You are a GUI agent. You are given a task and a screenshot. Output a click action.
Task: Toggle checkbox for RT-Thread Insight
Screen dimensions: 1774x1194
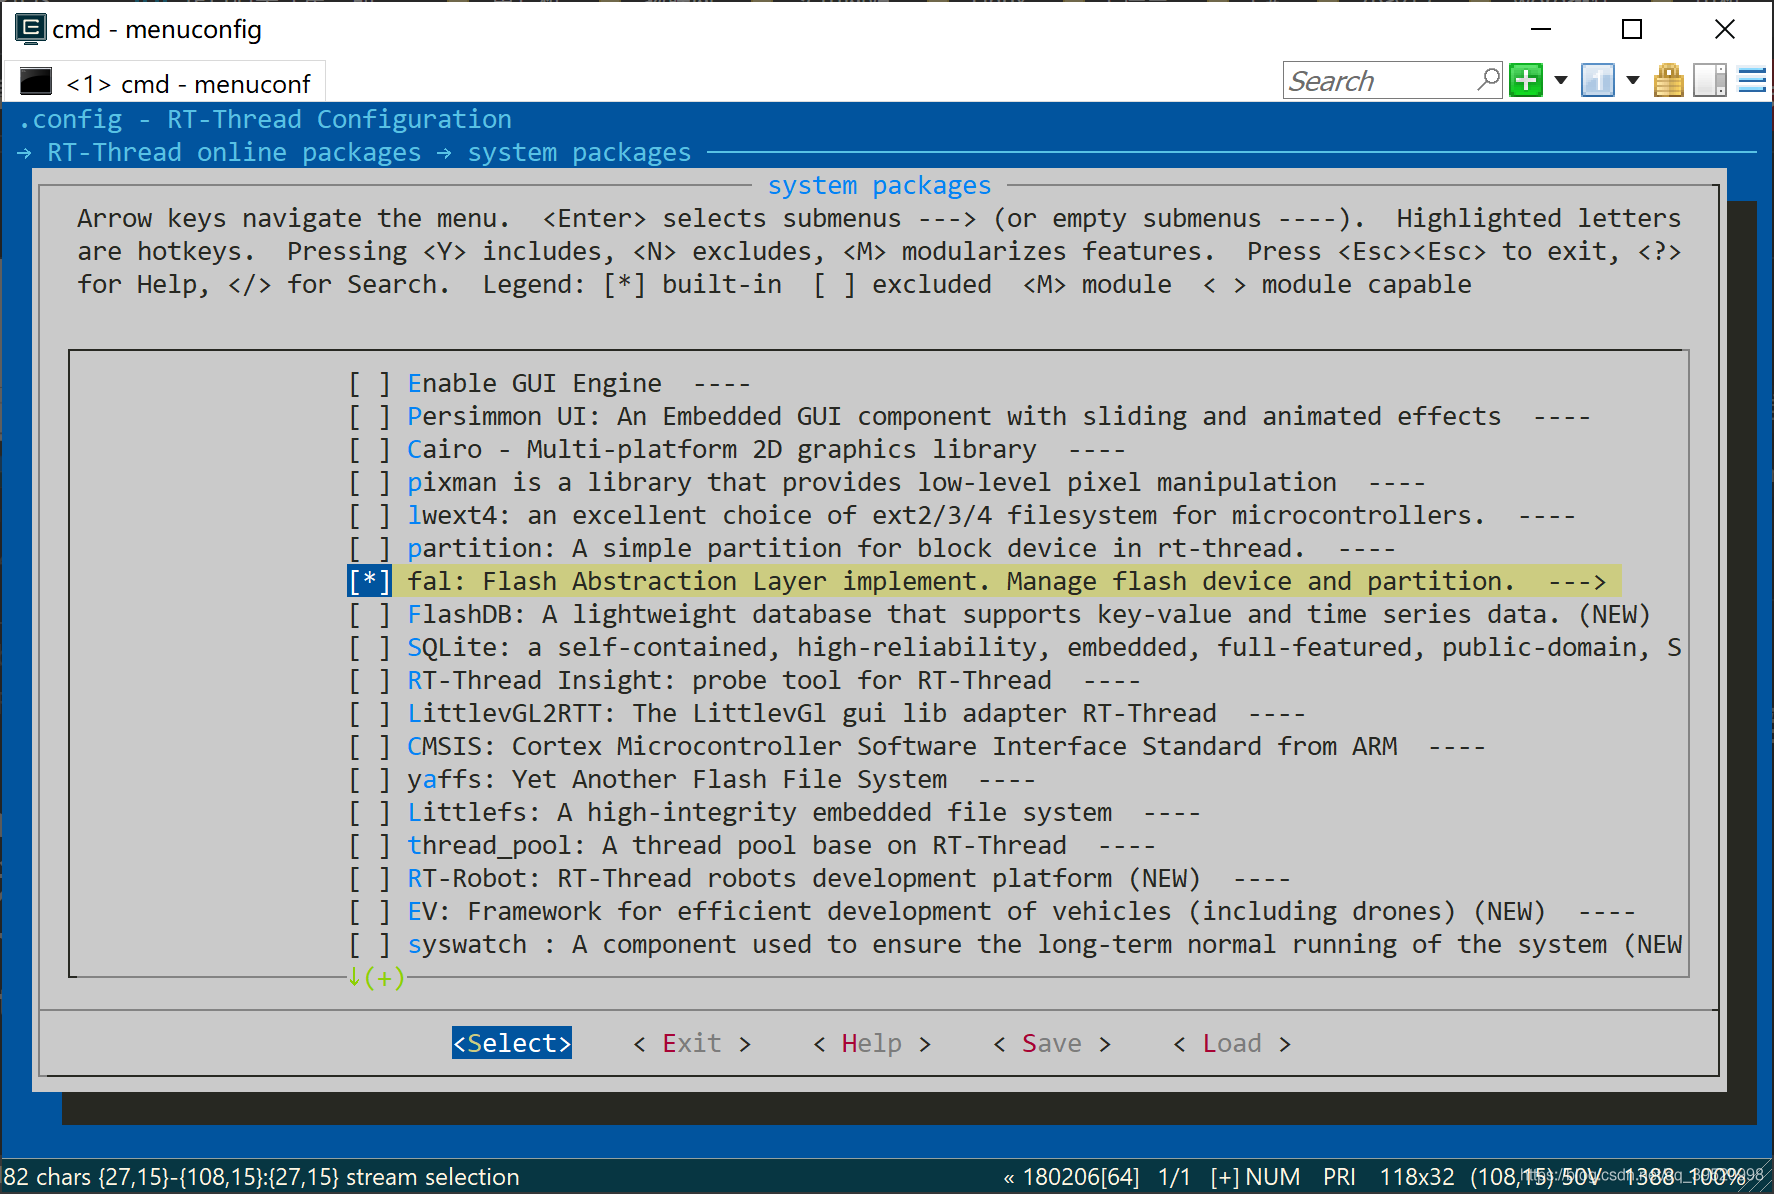pyautogui.click(x=369, y=681)
